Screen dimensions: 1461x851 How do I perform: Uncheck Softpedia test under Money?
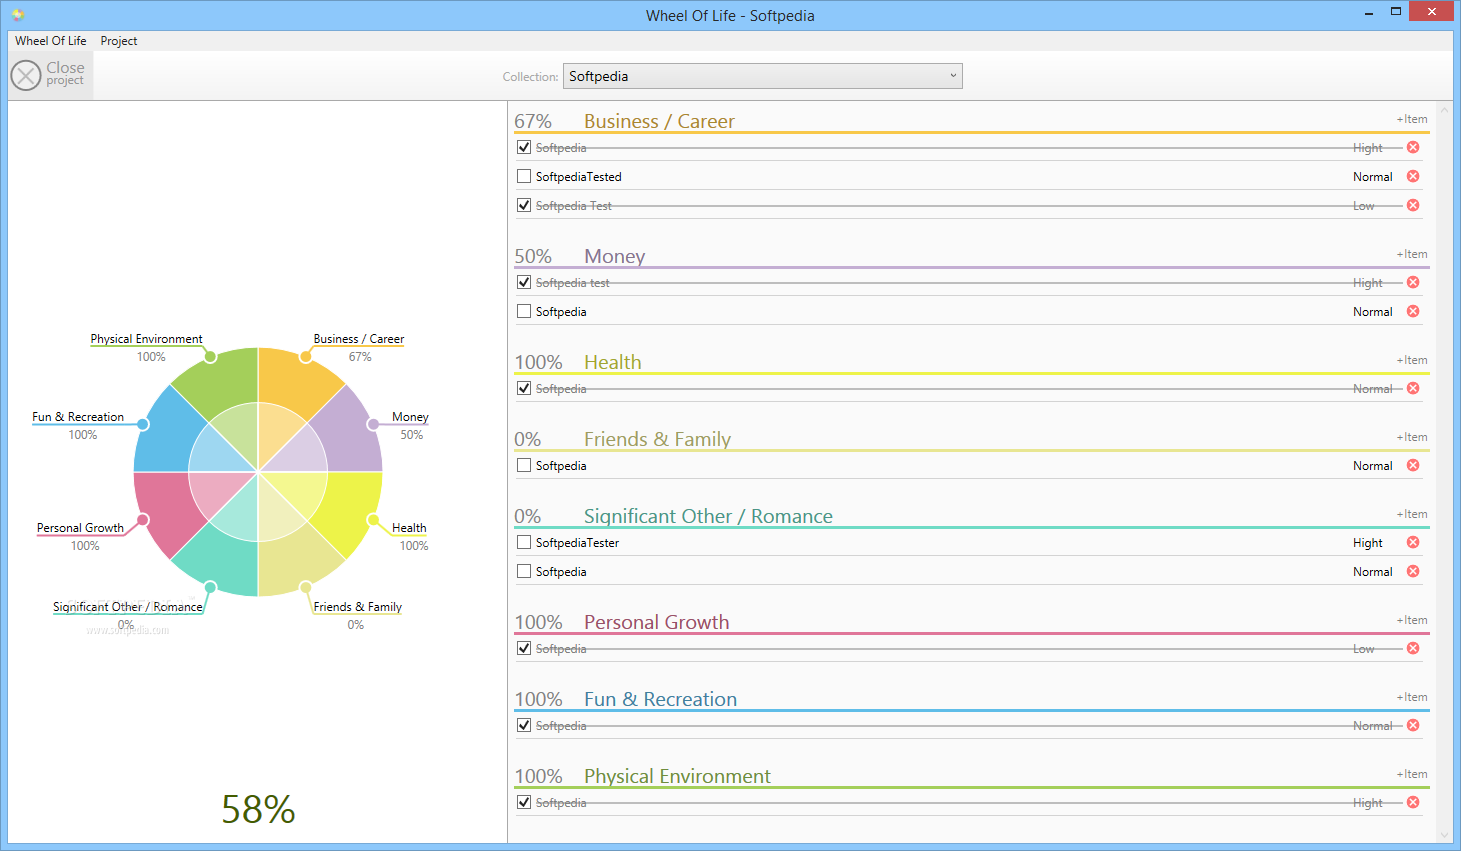click(524, 282)
